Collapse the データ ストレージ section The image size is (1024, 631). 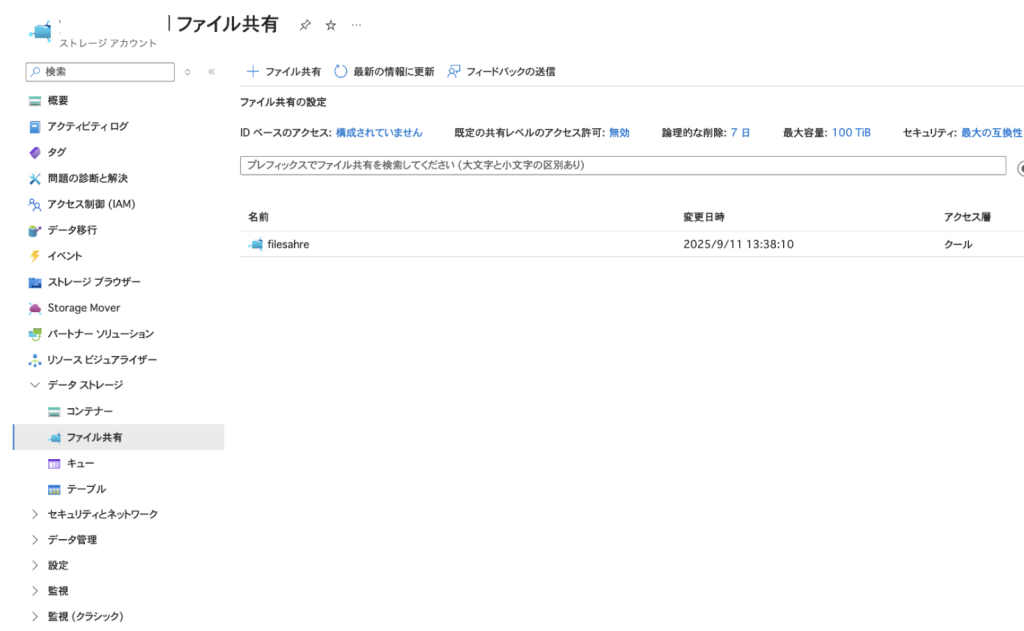click(x=36, y=385)
